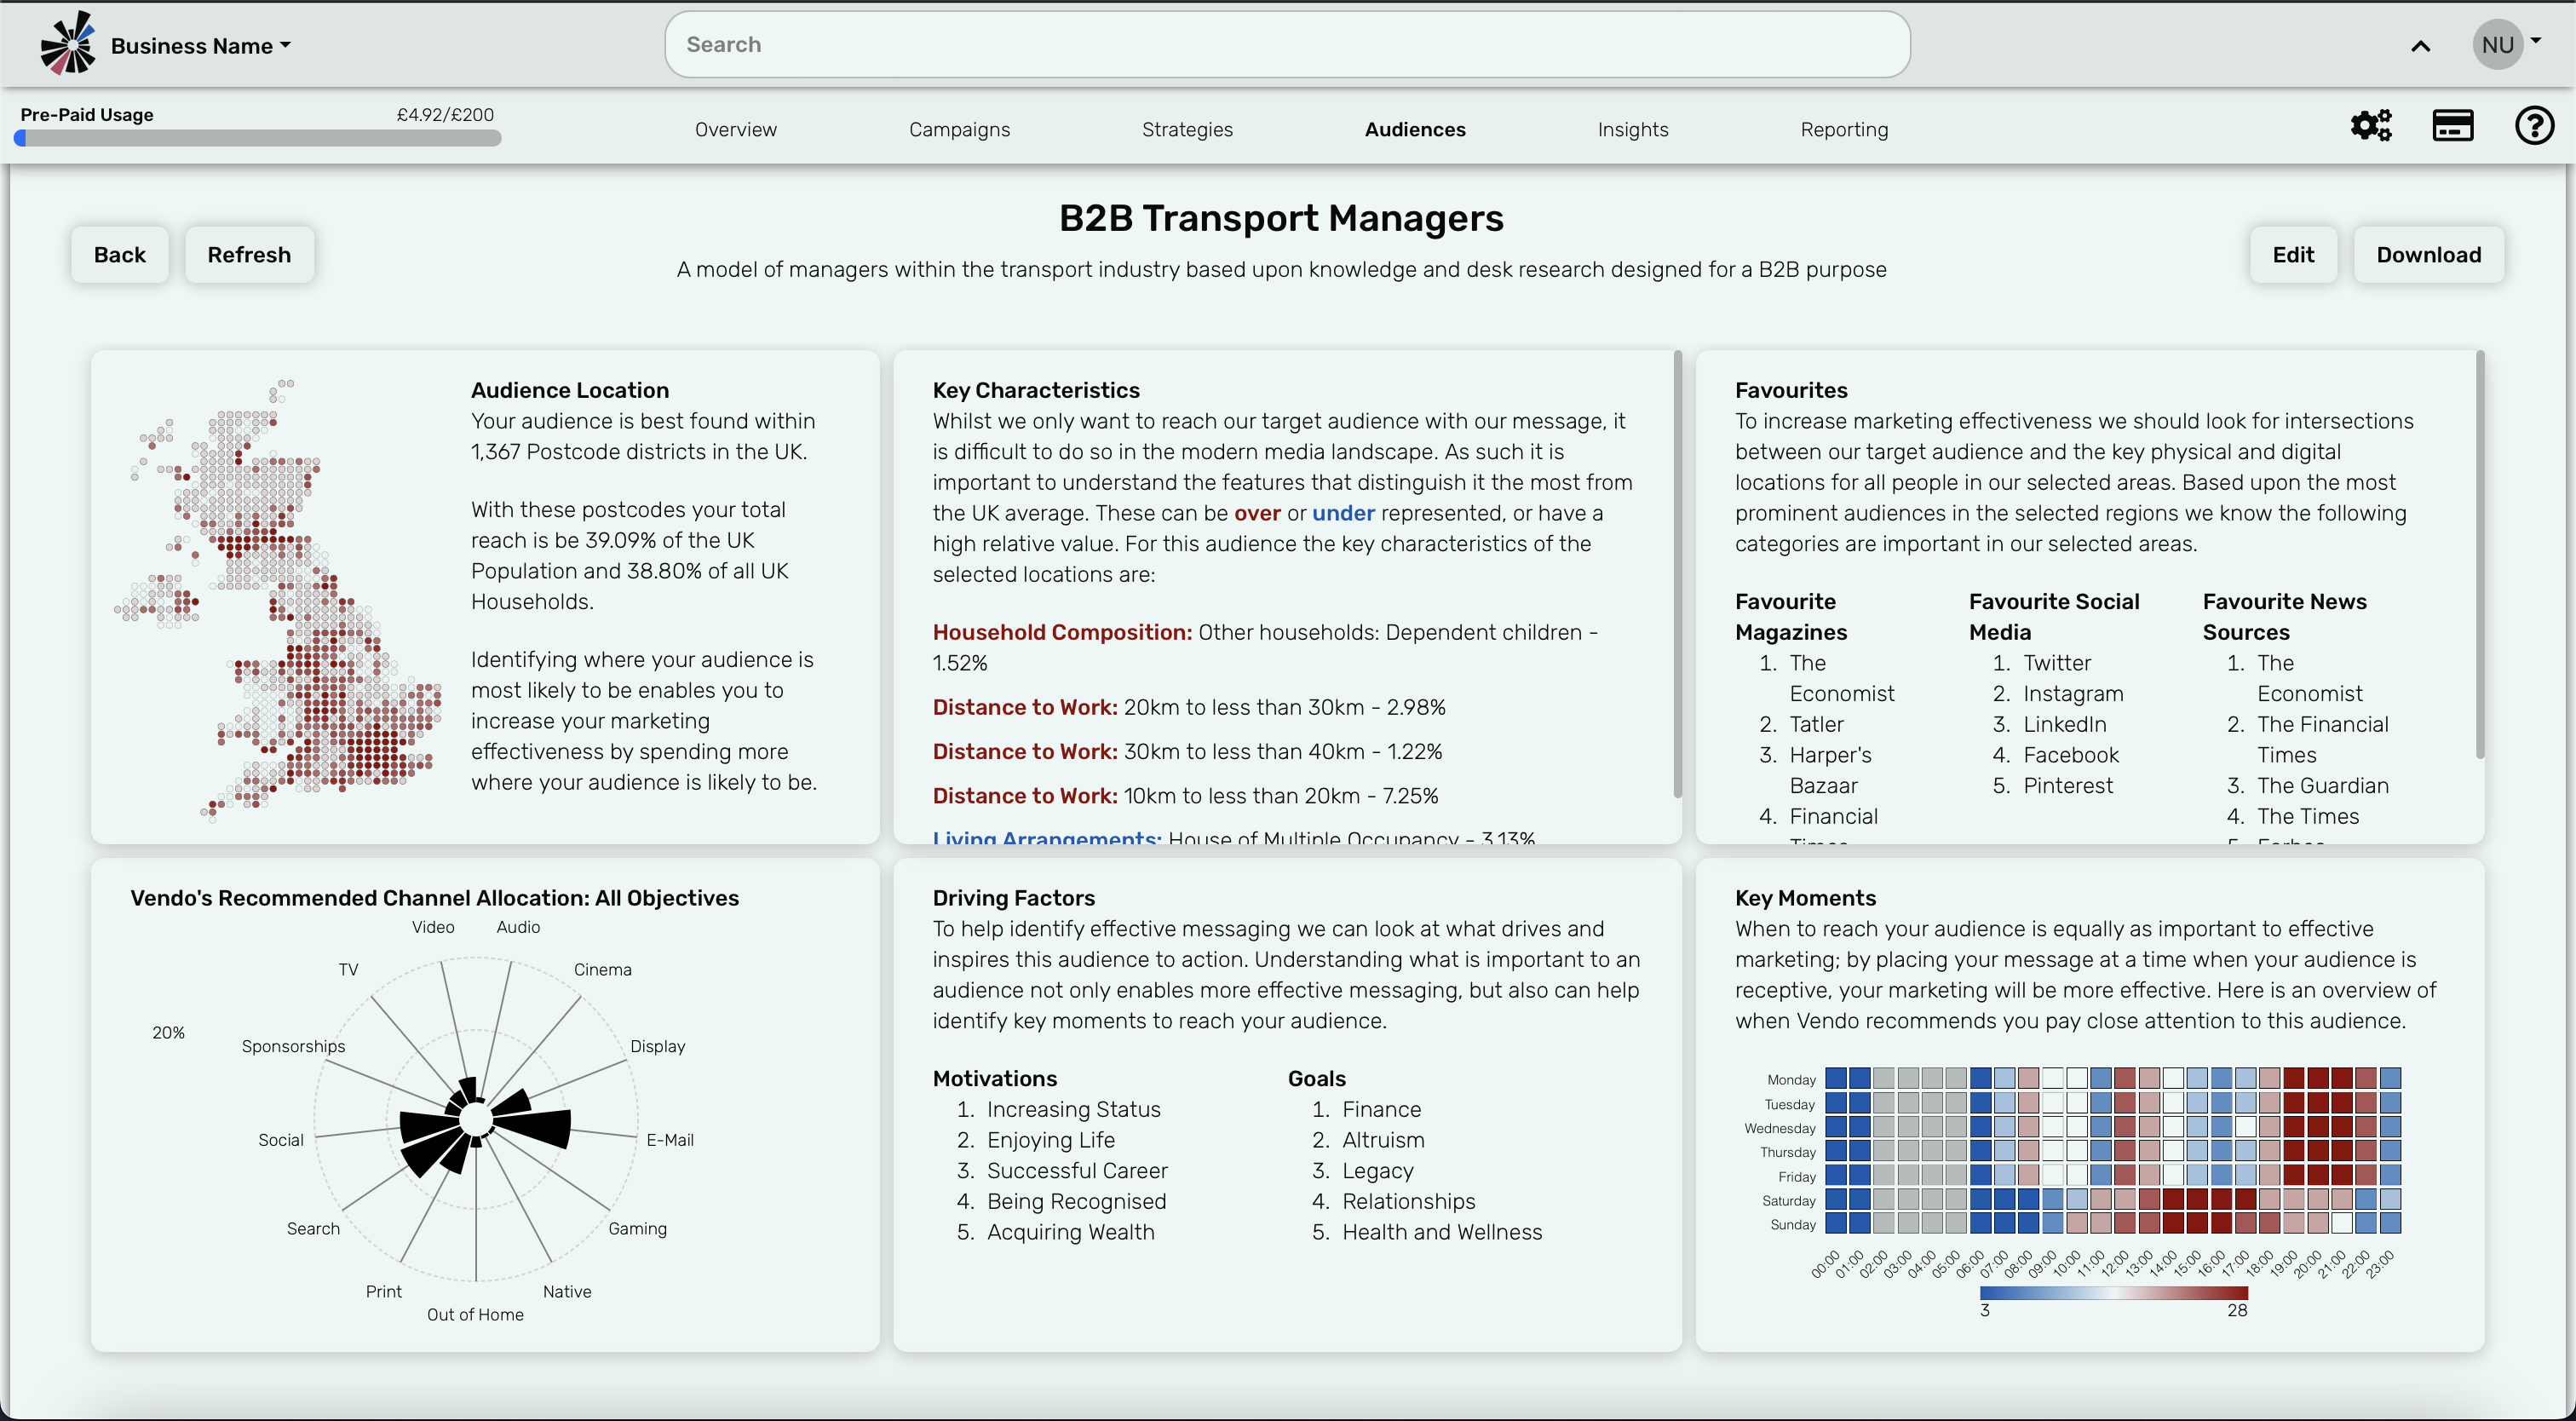This screenshot has width=2576, height=1421.
Task: Open the help question mark icon
Action: pyautogui.click(x=2534, y=126)
